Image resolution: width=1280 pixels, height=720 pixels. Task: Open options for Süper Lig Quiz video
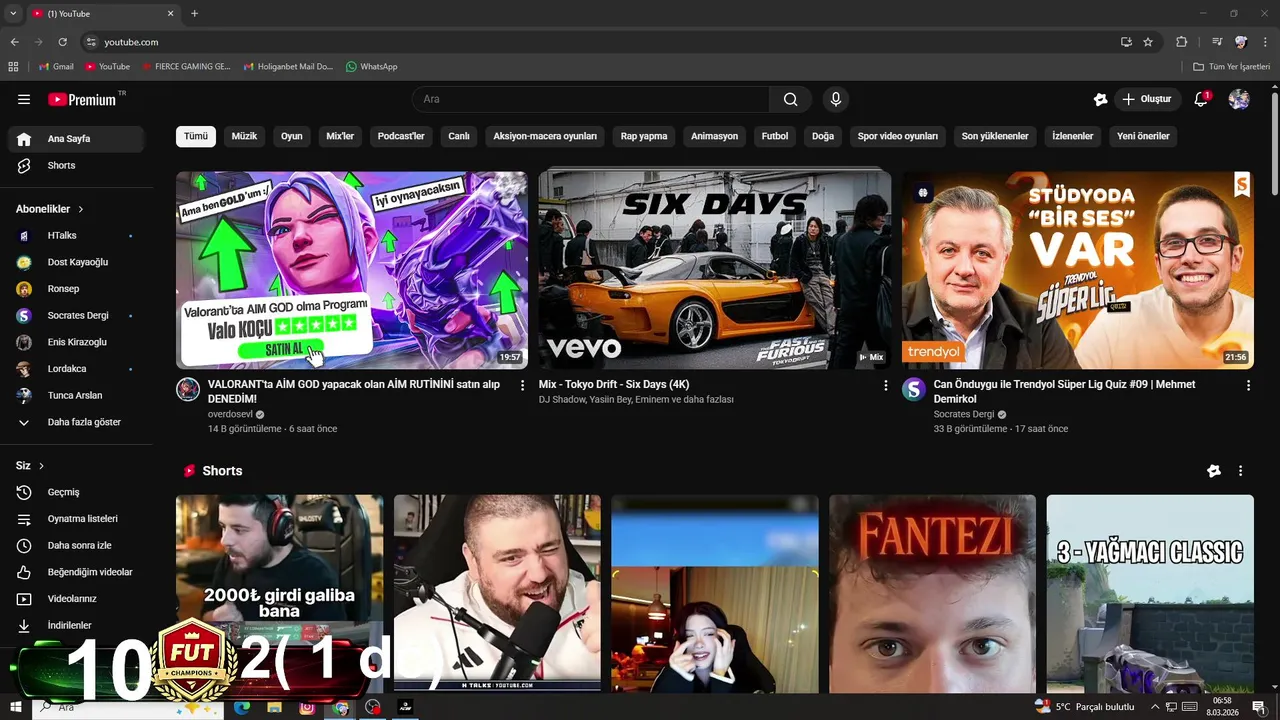coord(1248,385)
